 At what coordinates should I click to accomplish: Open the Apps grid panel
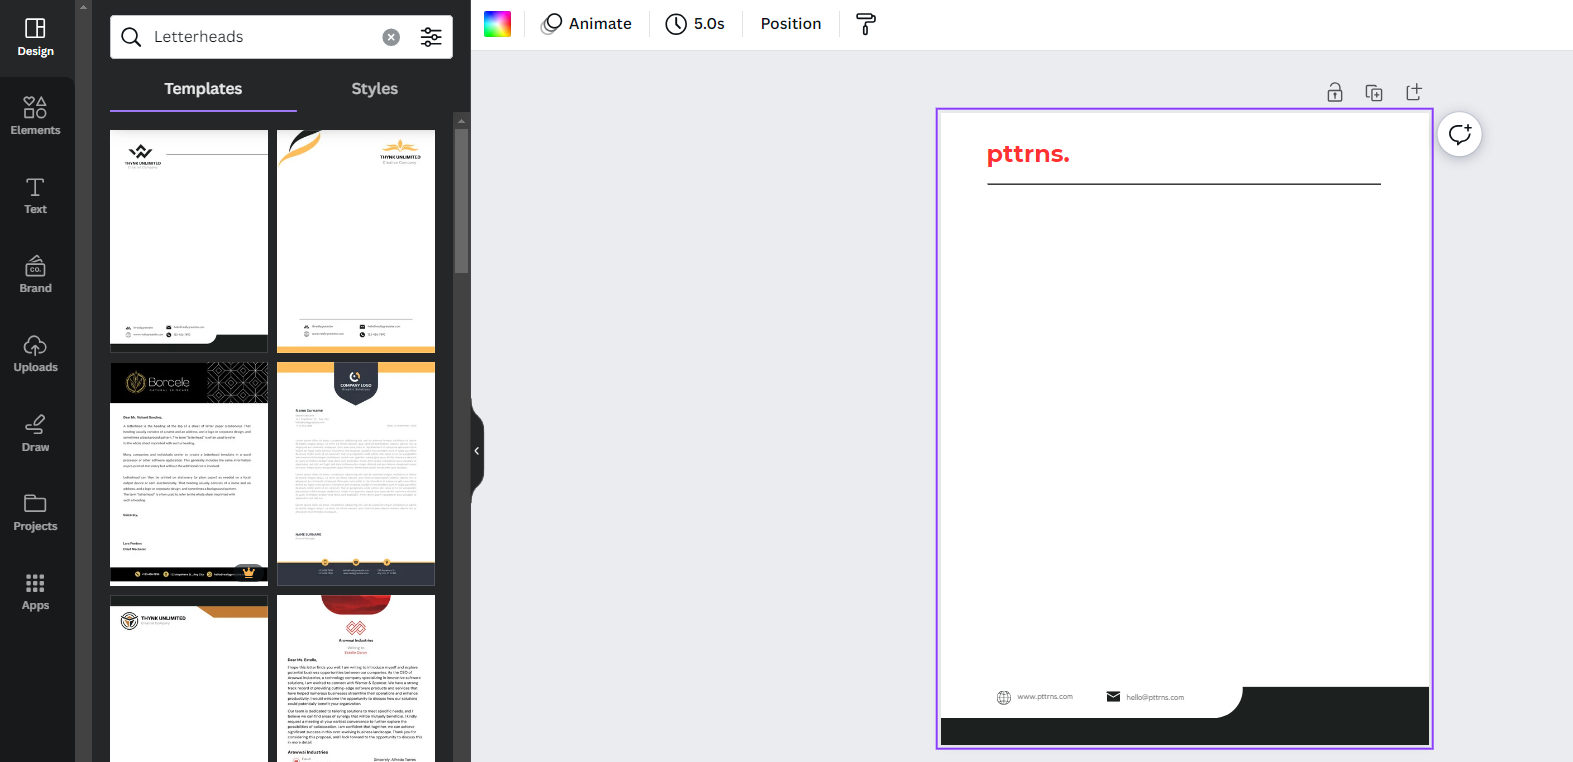click(x=36, y=591)
